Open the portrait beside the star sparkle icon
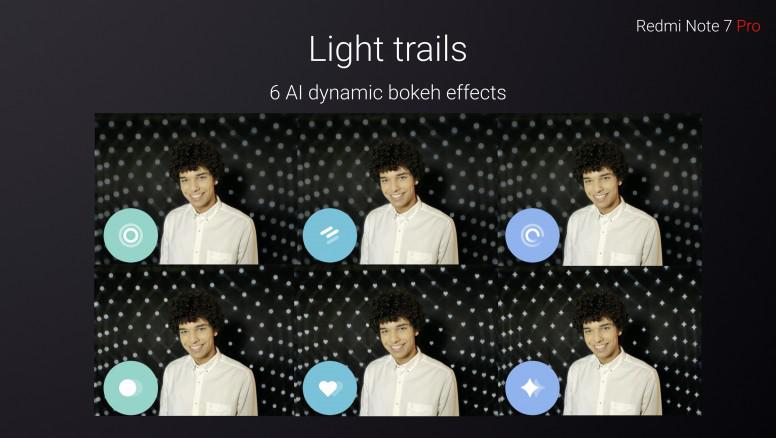Viewport: 776px width, 438px height. coord(600,341)
